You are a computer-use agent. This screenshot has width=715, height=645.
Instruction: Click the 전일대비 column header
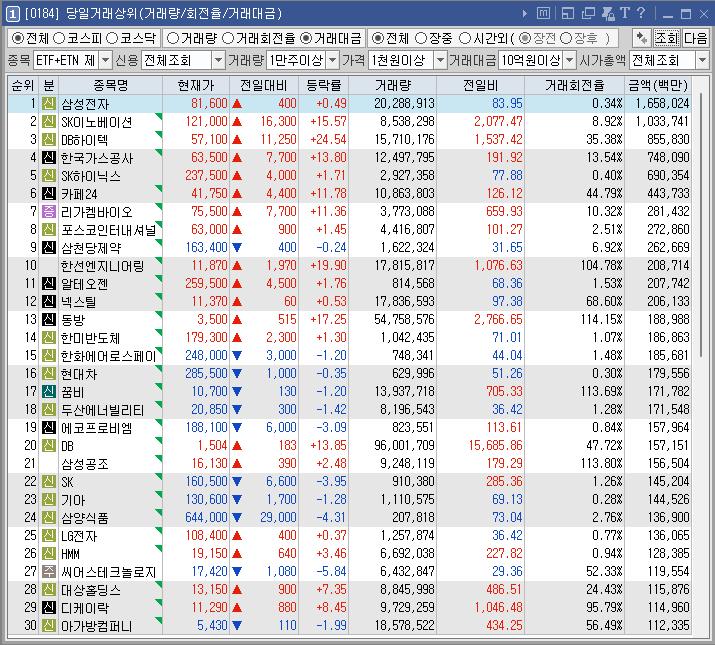pos(264,85)
